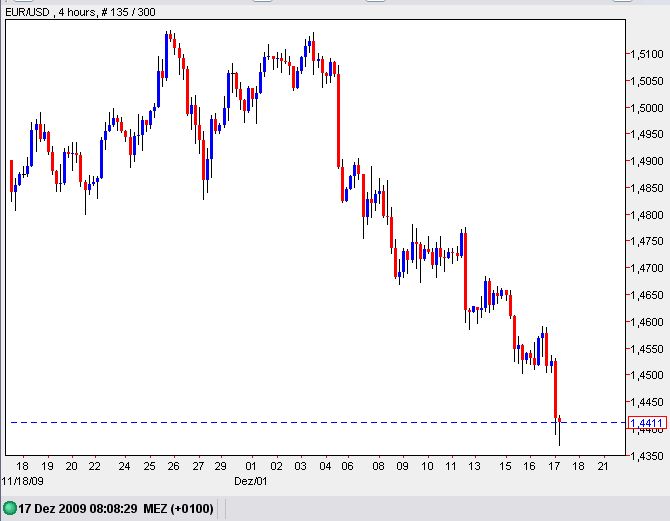This screenshot has width=670, height=521.
Task: Click the dashed current price line
Action: pos(317,422)
